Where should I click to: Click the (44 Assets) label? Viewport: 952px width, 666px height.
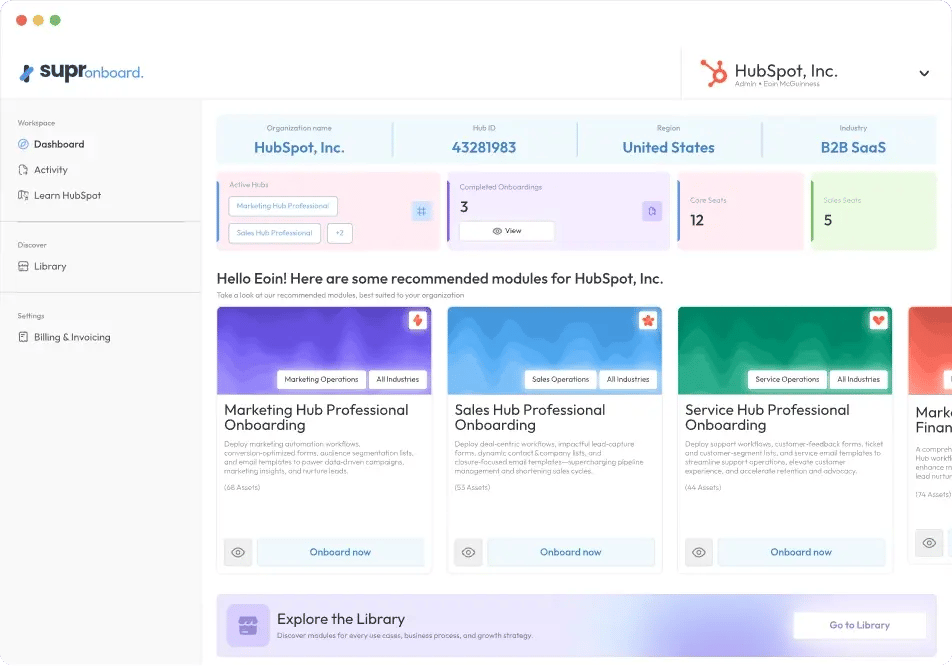pyautogui.click(x=703, y=488)
